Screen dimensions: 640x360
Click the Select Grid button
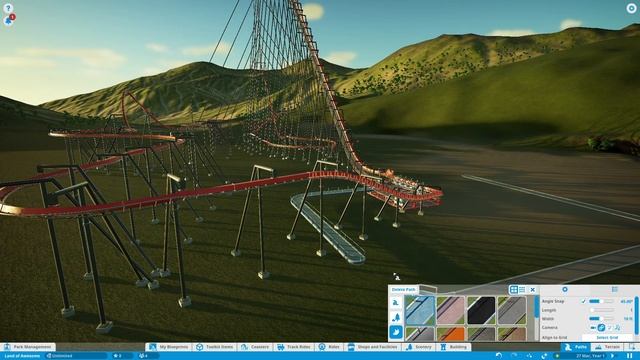[607, 338]
